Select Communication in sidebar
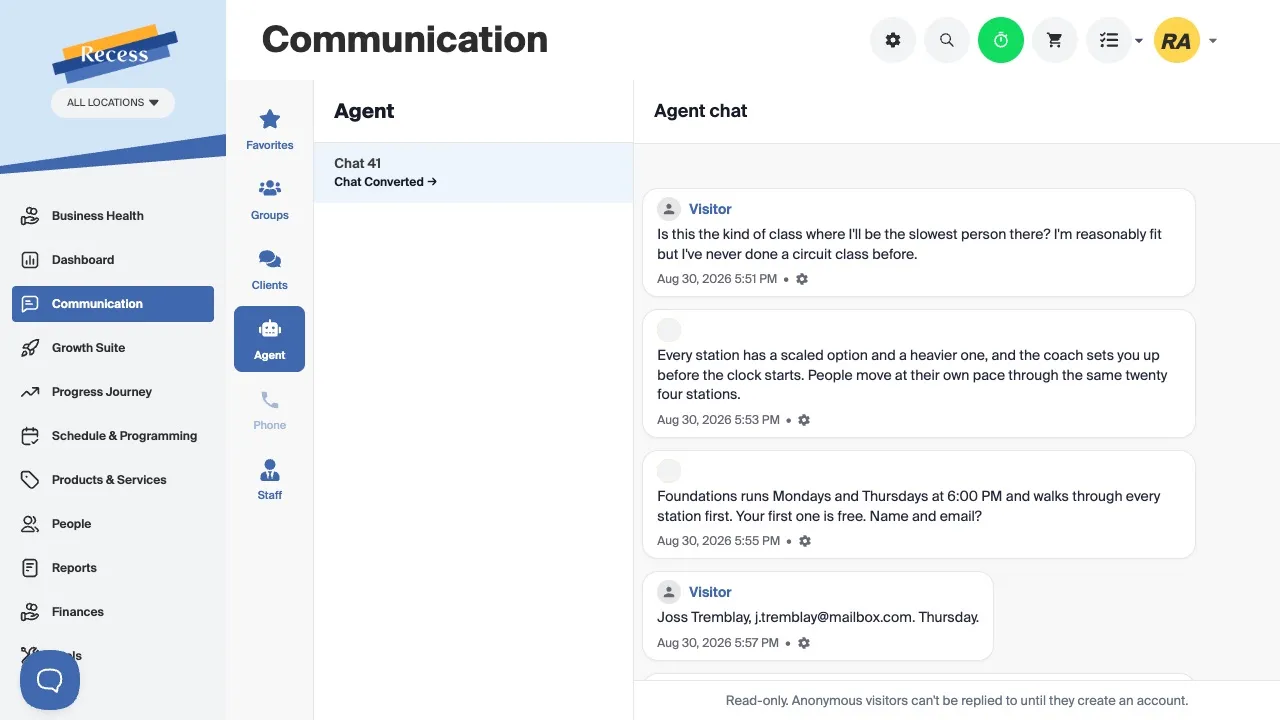The image size is (1280, 720). [113, 304]
